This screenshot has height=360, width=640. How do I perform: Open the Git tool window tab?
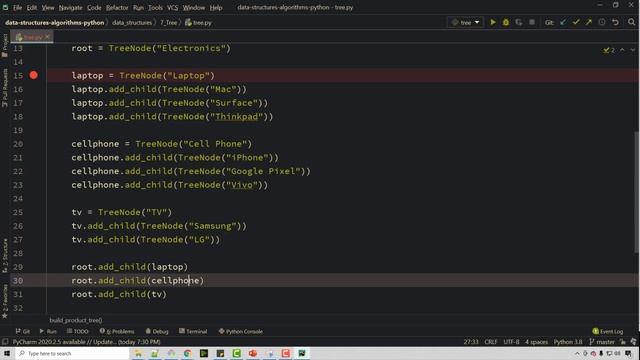click(23, 331)
